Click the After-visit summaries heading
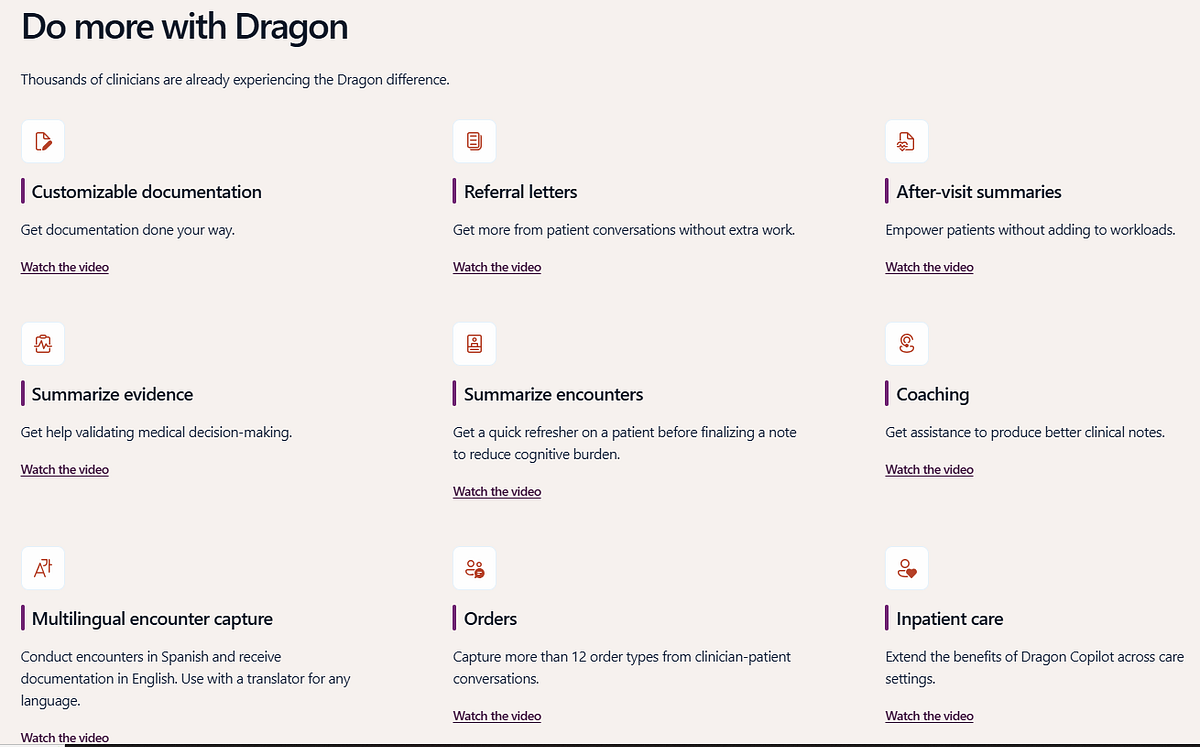 point(979,192)
